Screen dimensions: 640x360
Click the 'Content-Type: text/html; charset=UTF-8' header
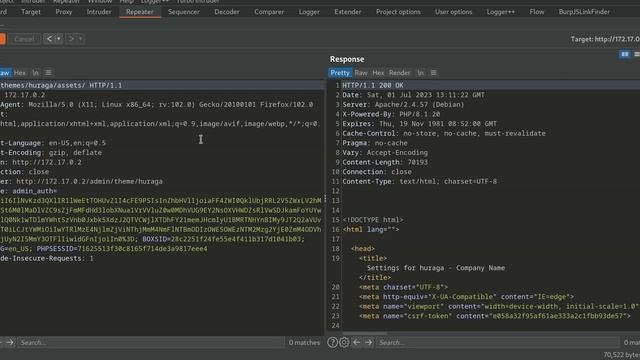[420, 181]
